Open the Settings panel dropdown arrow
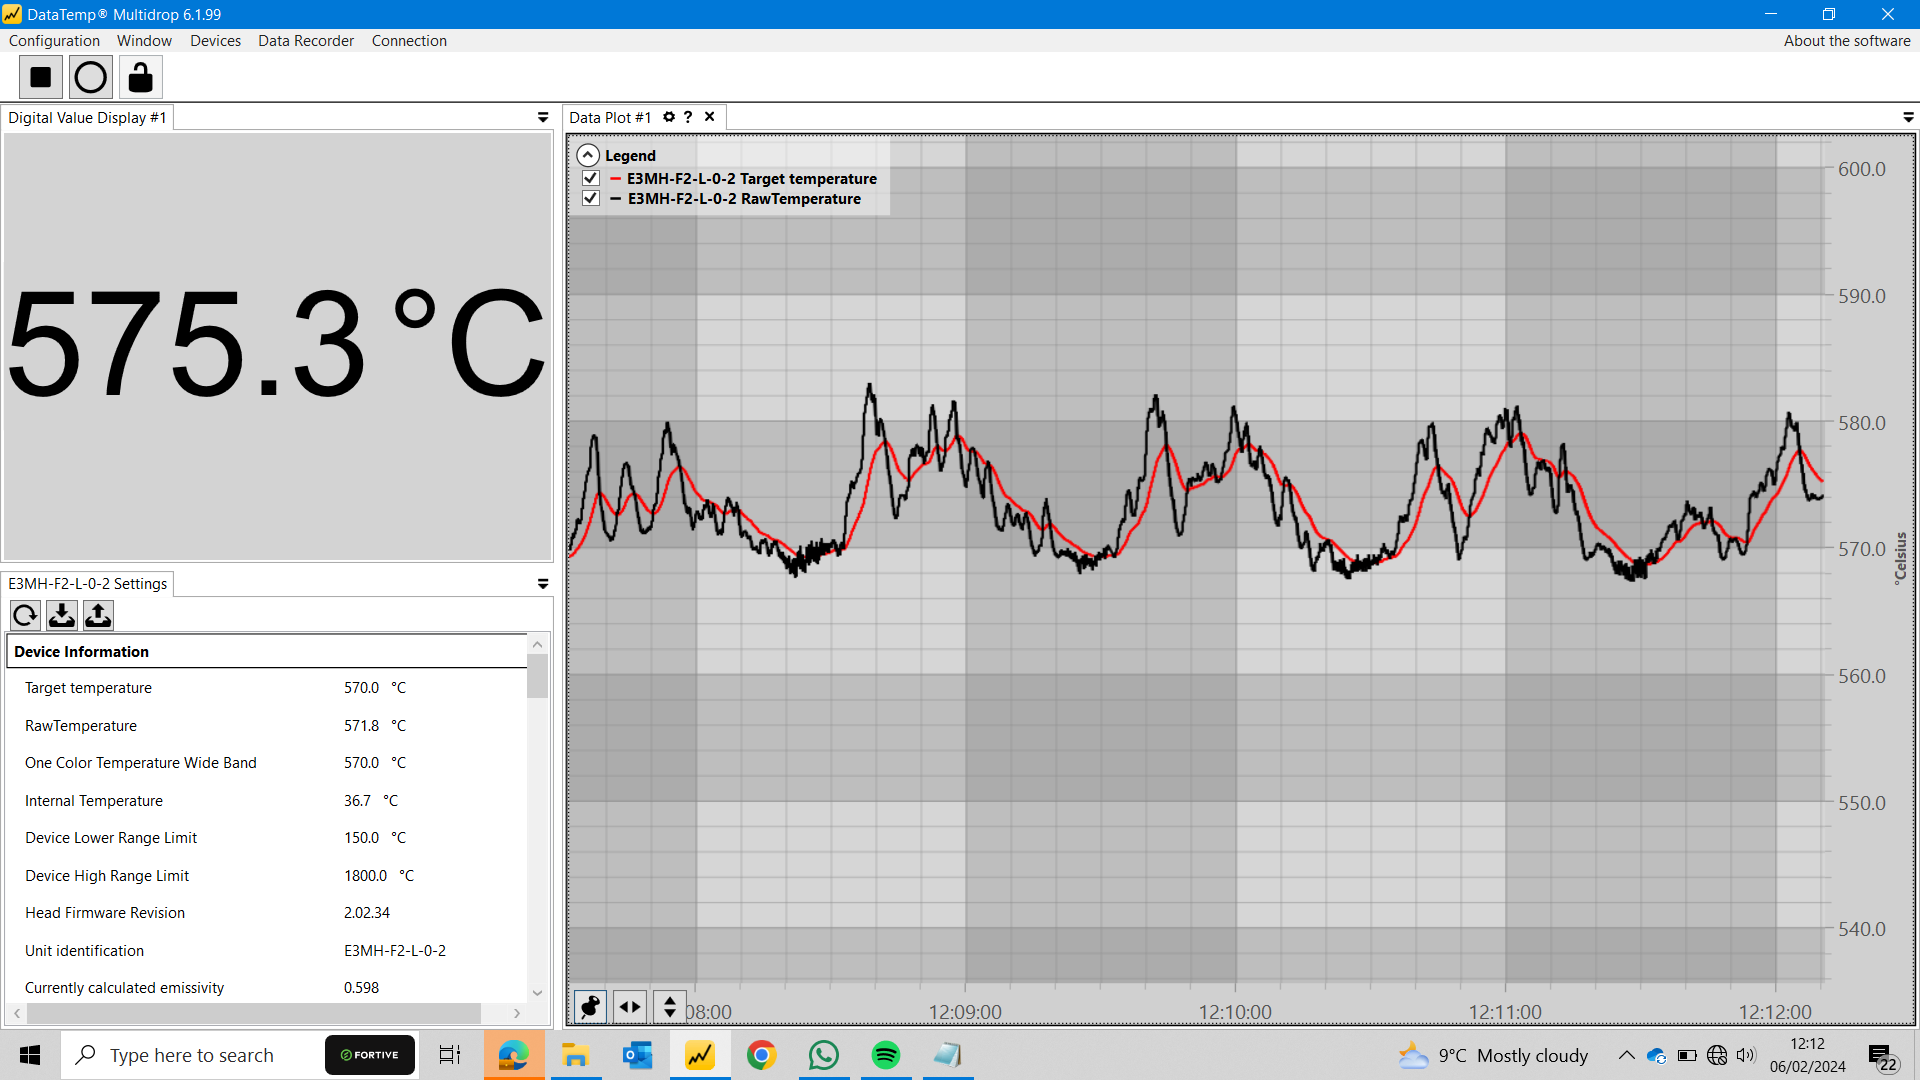The image size is (1920, 1080). [x=543, y=583]
